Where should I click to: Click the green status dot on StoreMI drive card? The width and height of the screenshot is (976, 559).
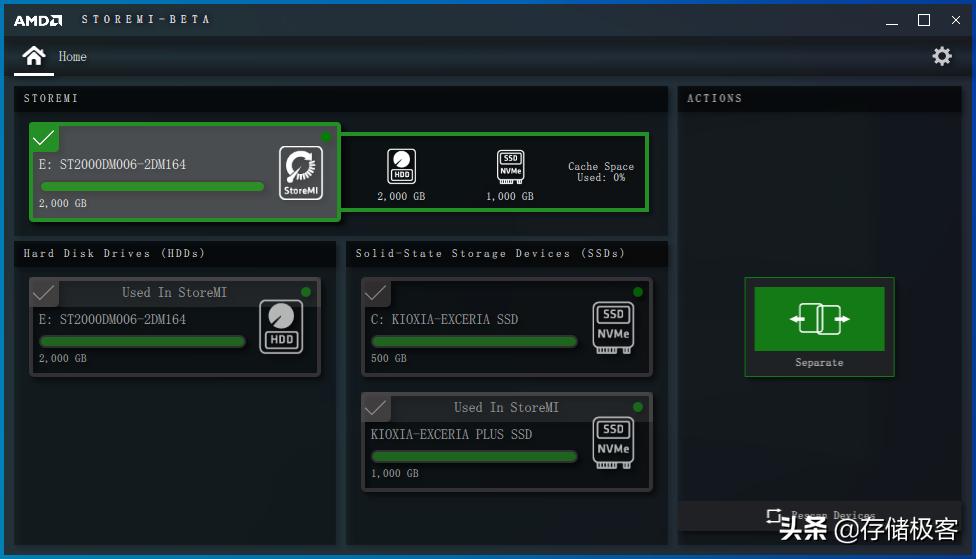[x=326, y=137]
